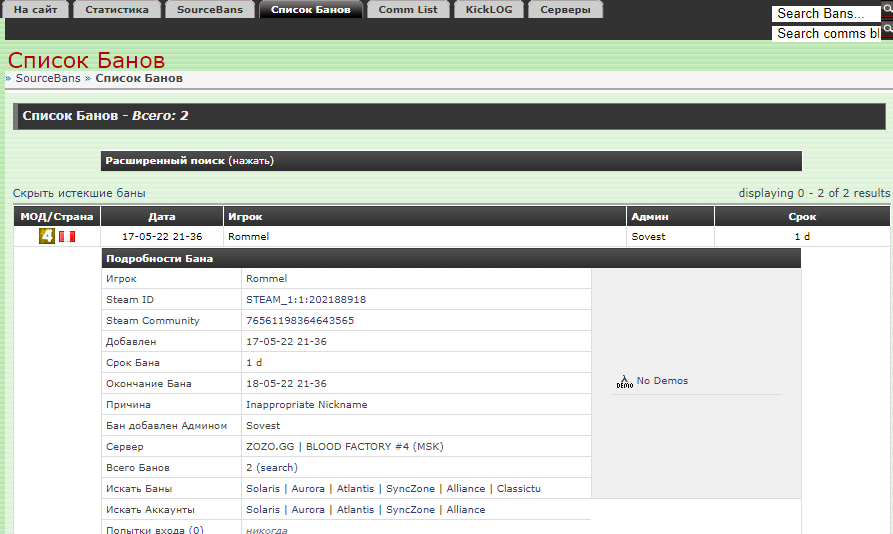
Task: Click the (search) link in Всего Банов
Action: tap(277, 468)
